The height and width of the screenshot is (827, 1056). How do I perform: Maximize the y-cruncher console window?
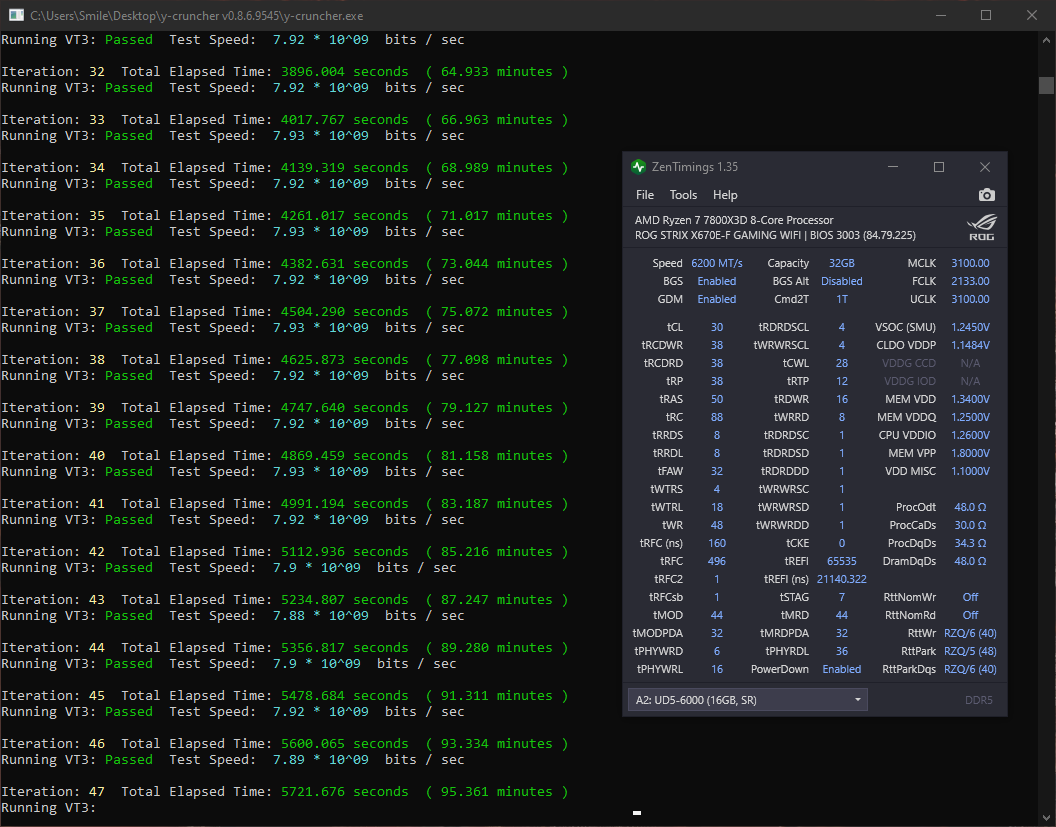pyautogui.click(x=986, y=15)
